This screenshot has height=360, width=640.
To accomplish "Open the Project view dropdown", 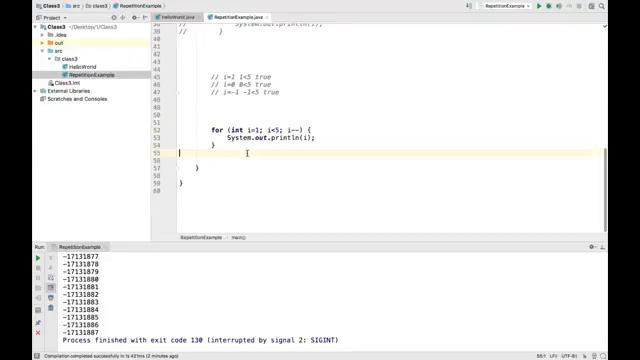I will pos(51,18).
